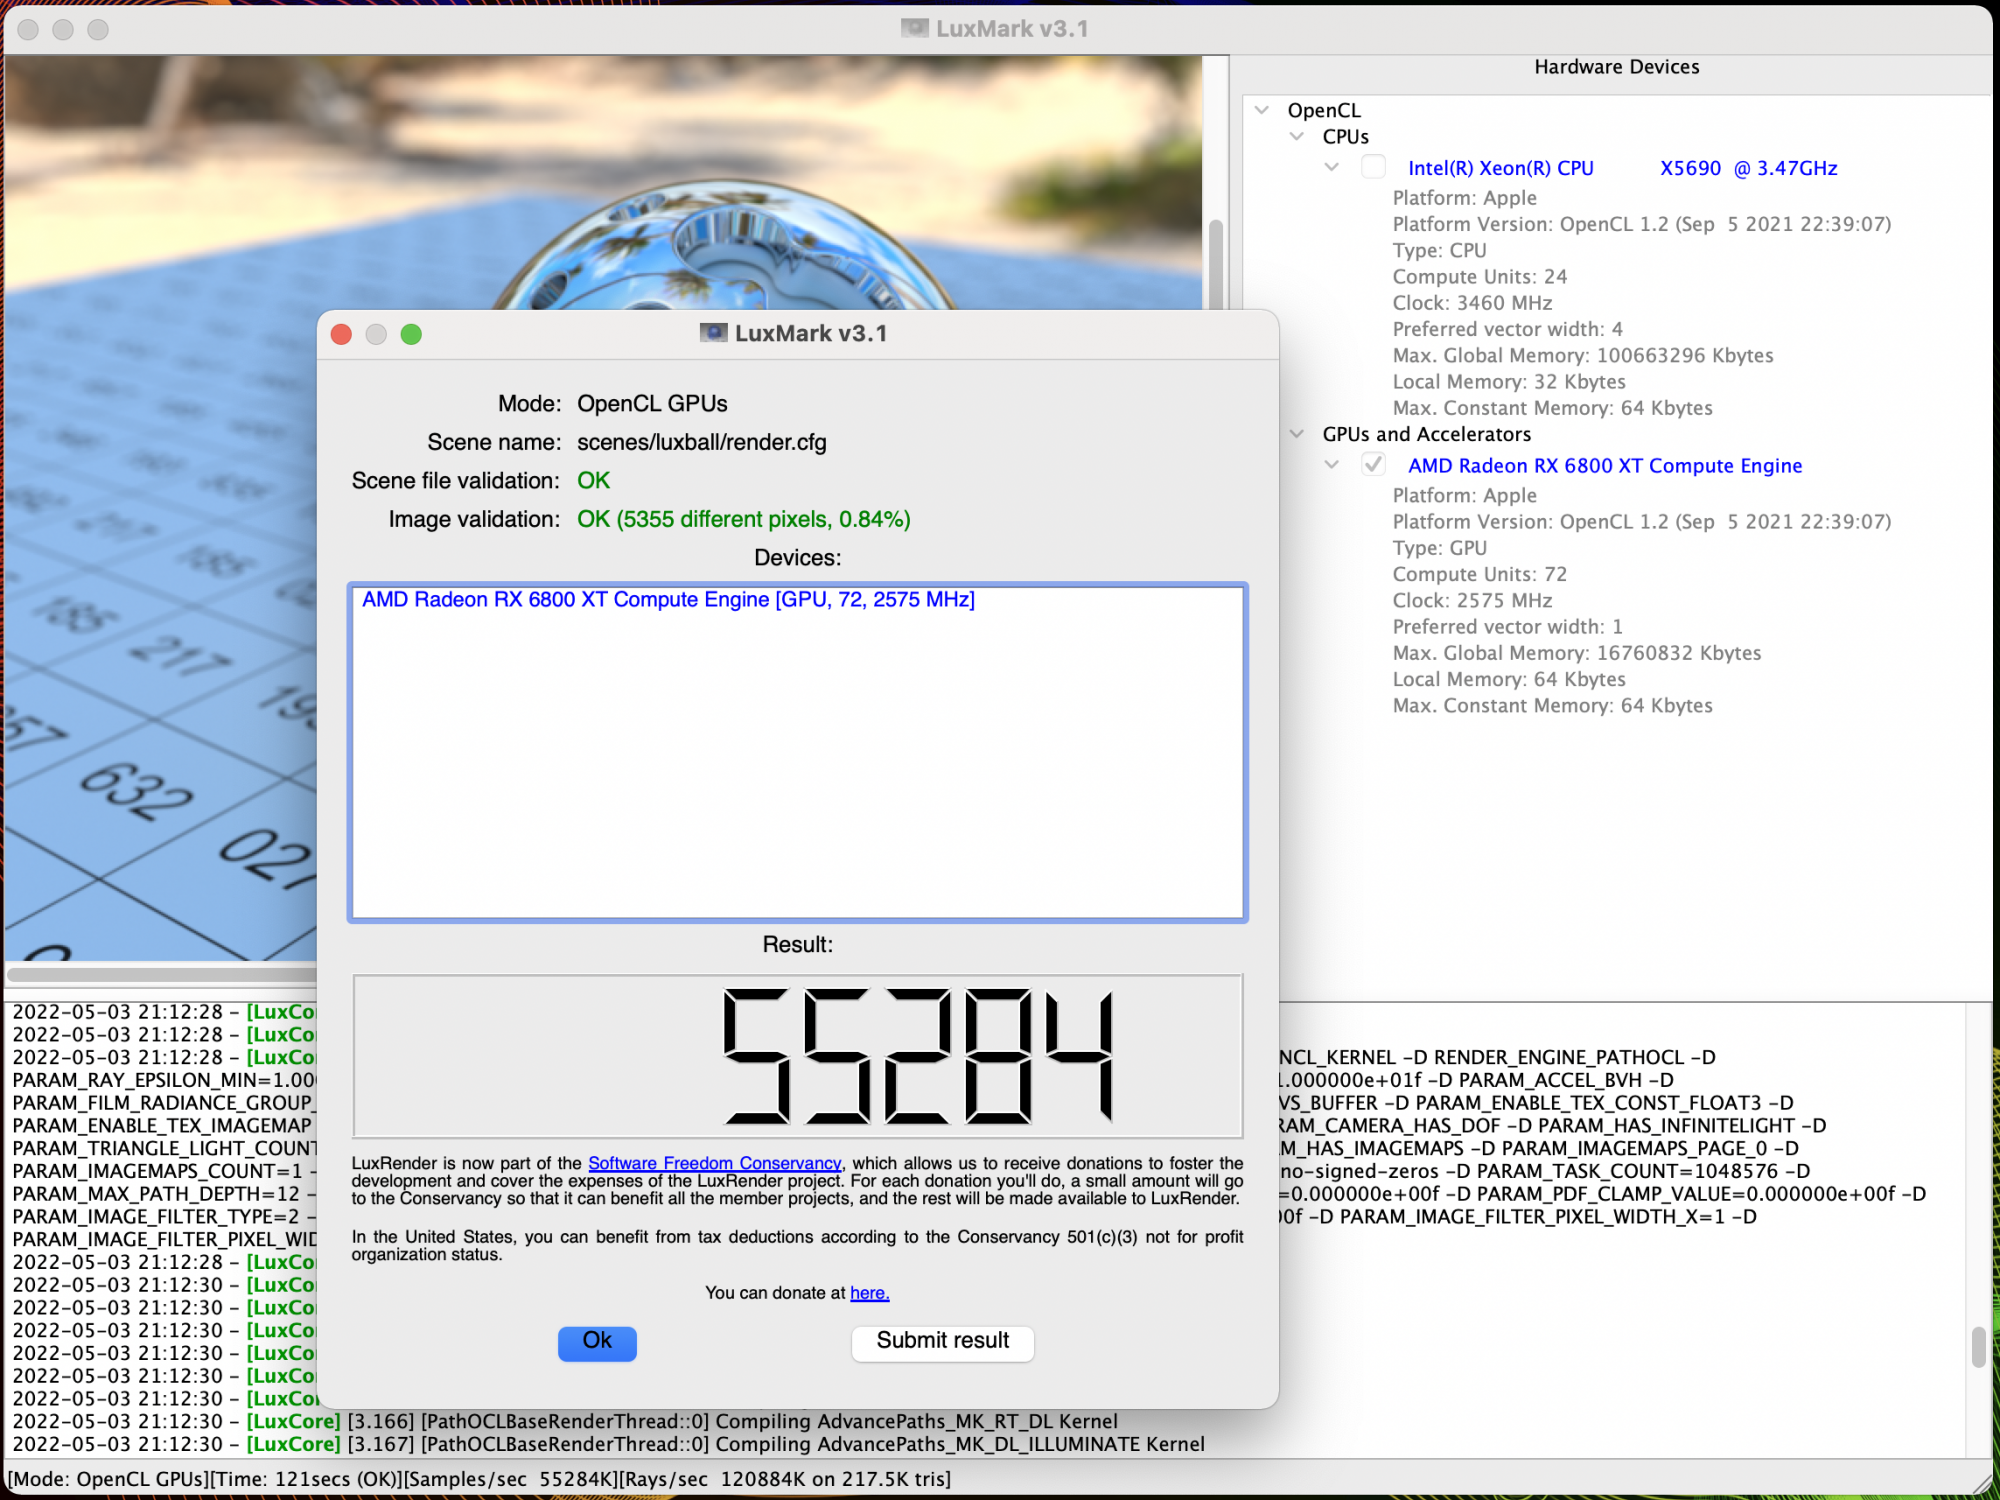Toggle the AMD Radeon RX 6800 XT checkbox
The height and width of the screenshot is (1500, 2000).
pos(1374,464)
